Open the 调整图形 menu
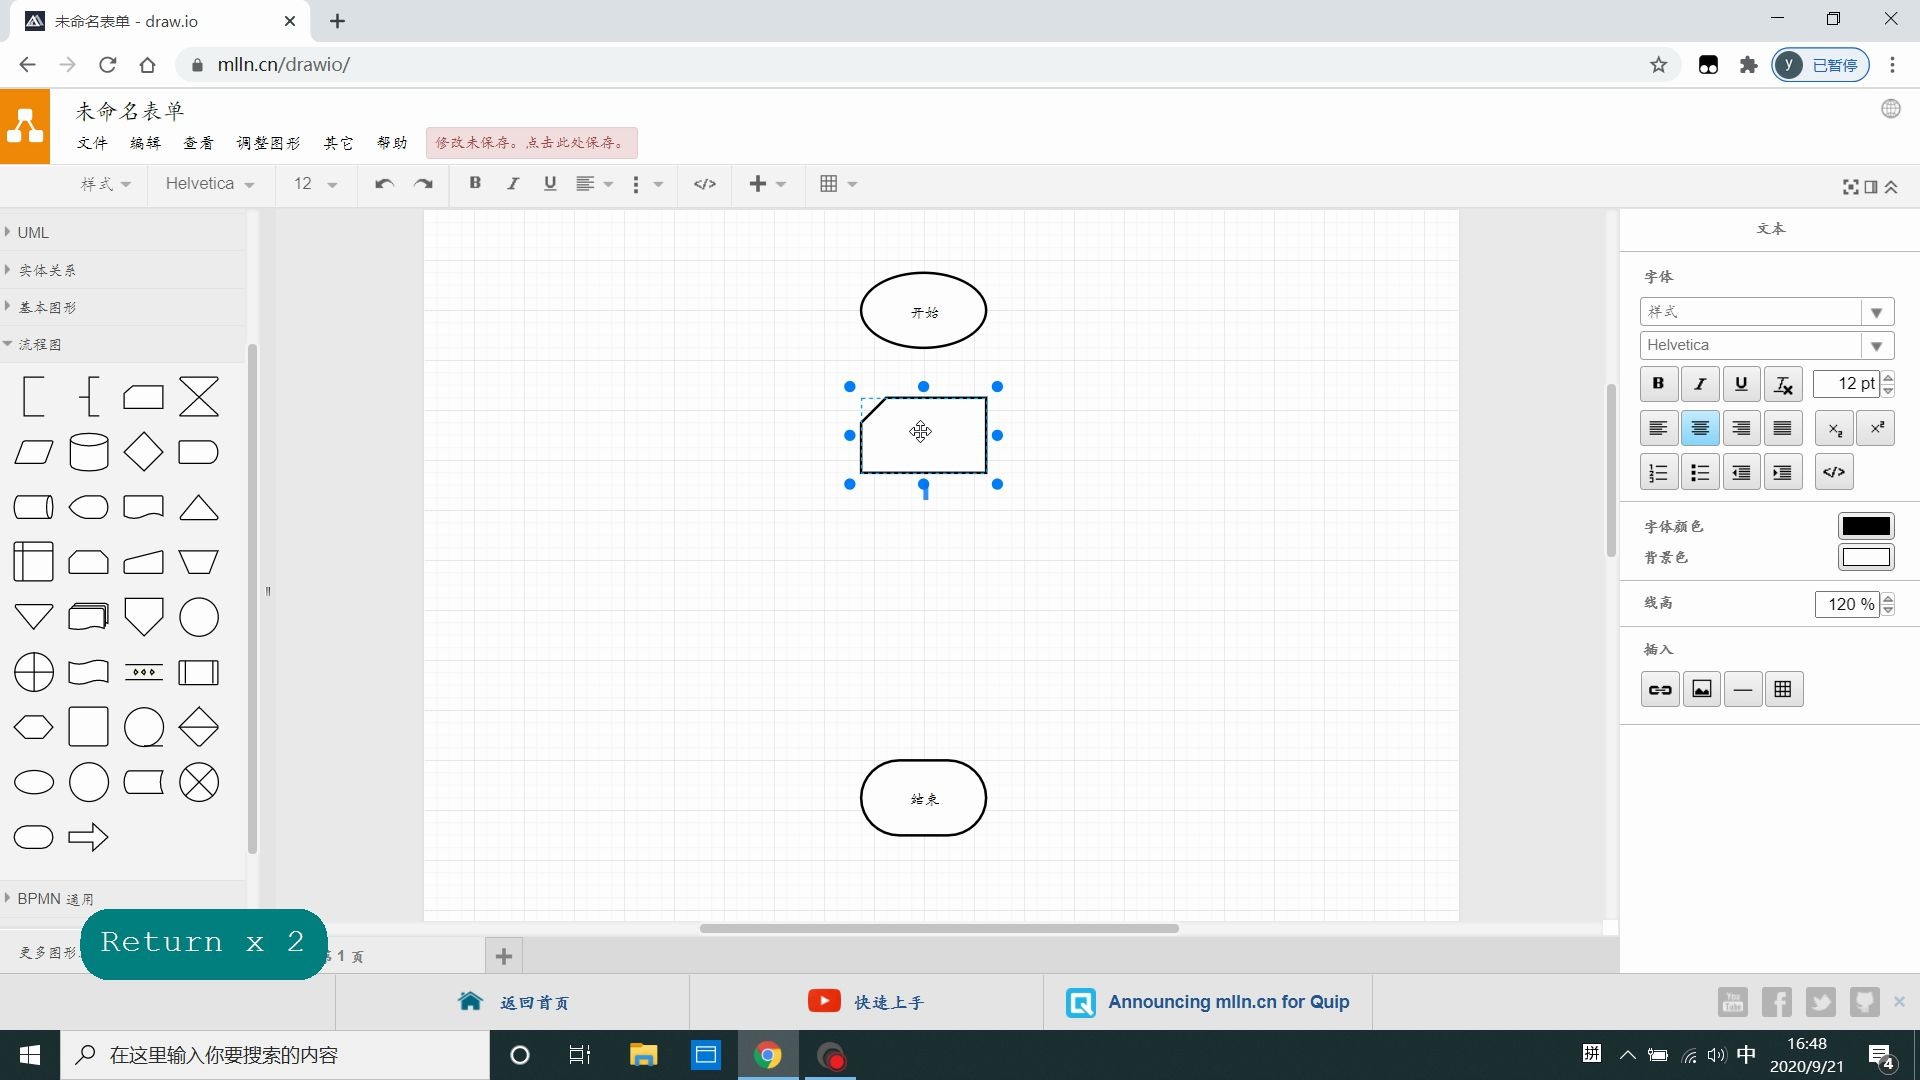Image resolution: width=1920 pixels, height=1080 pixels. click(268, 143)
